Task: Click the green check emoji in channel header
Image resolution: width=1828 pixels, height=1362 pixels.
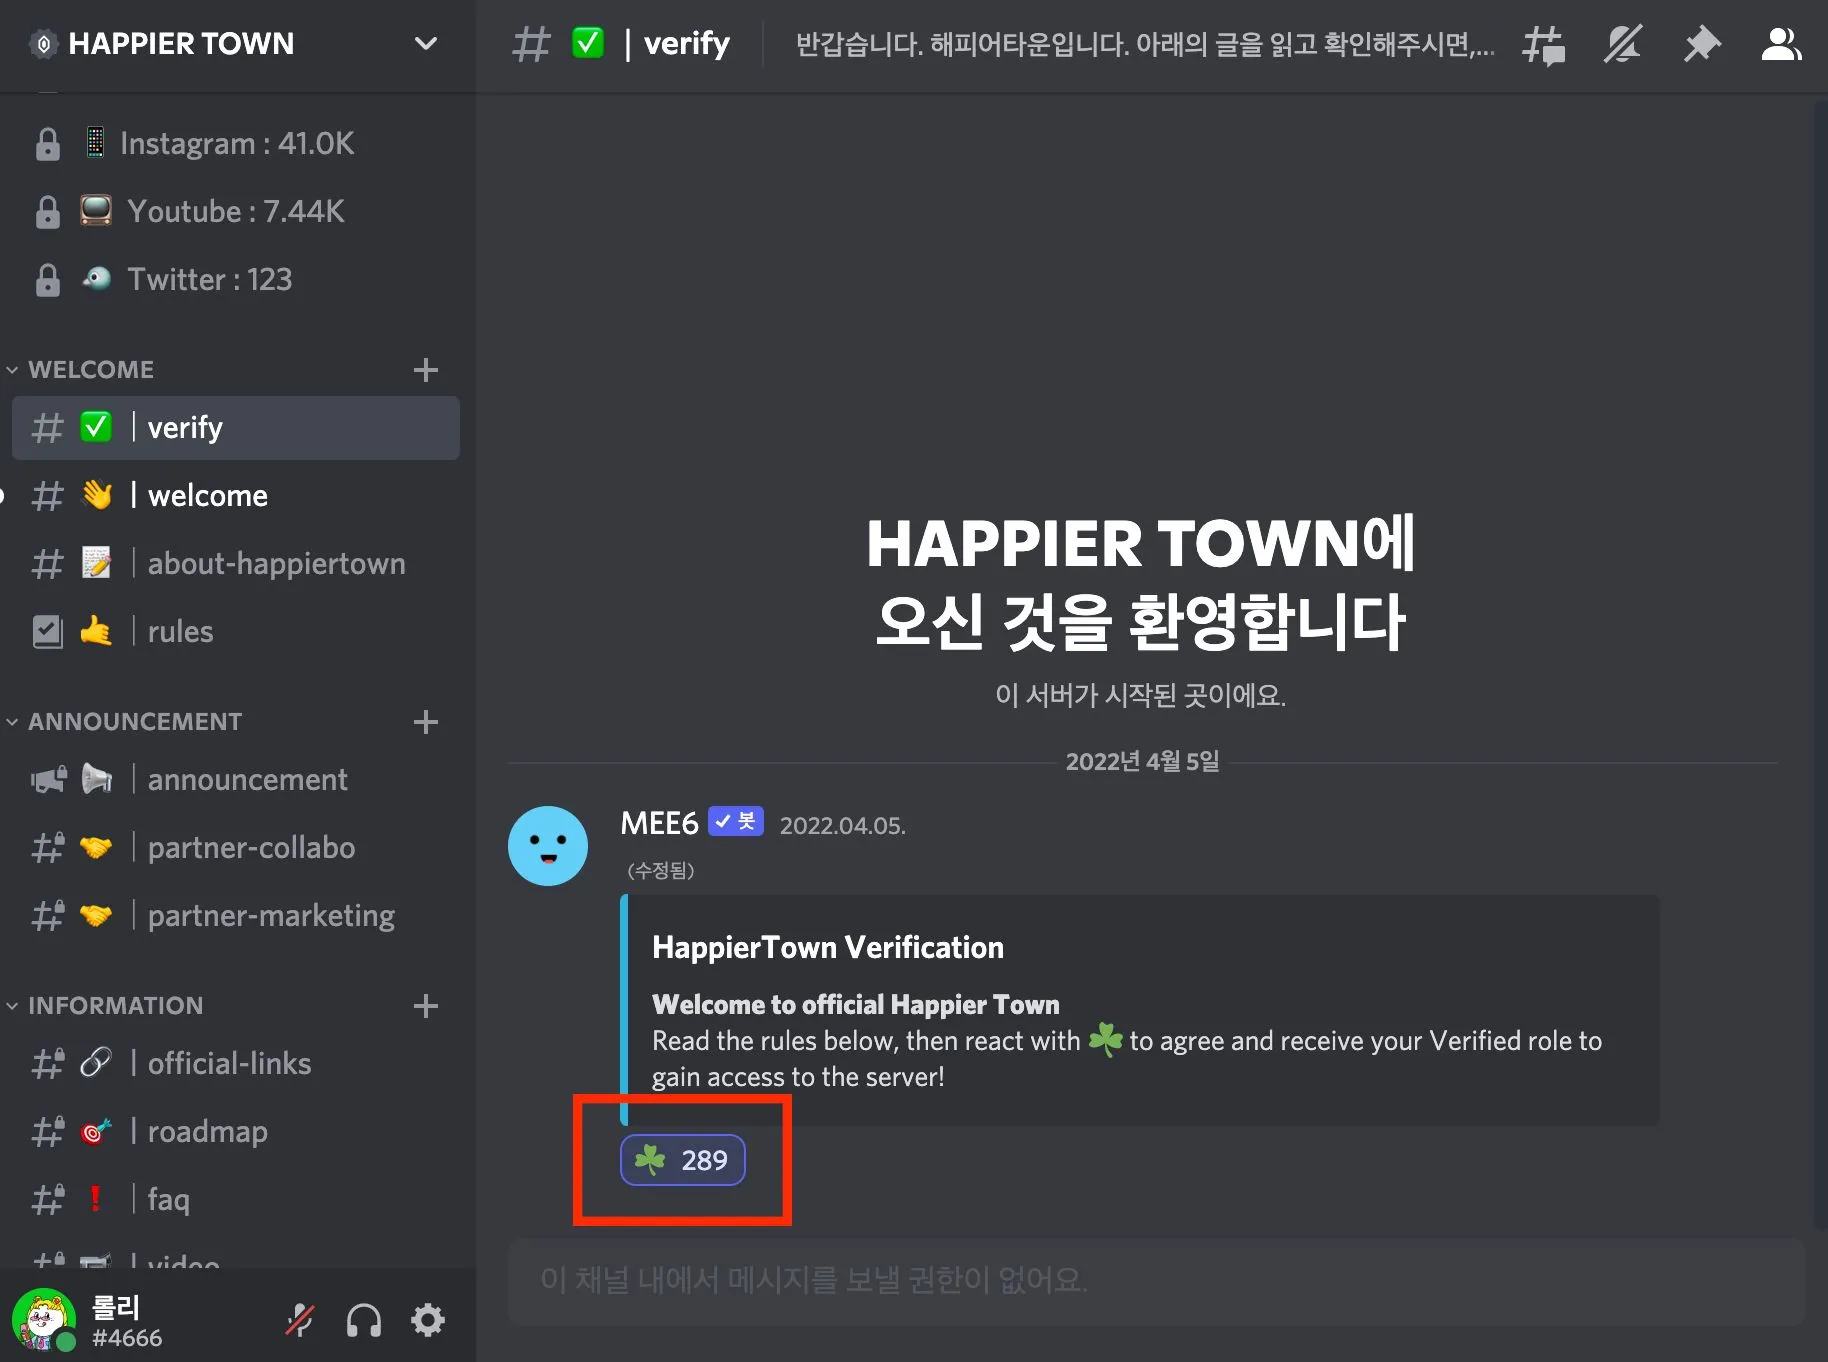Action: click(588, 43)
